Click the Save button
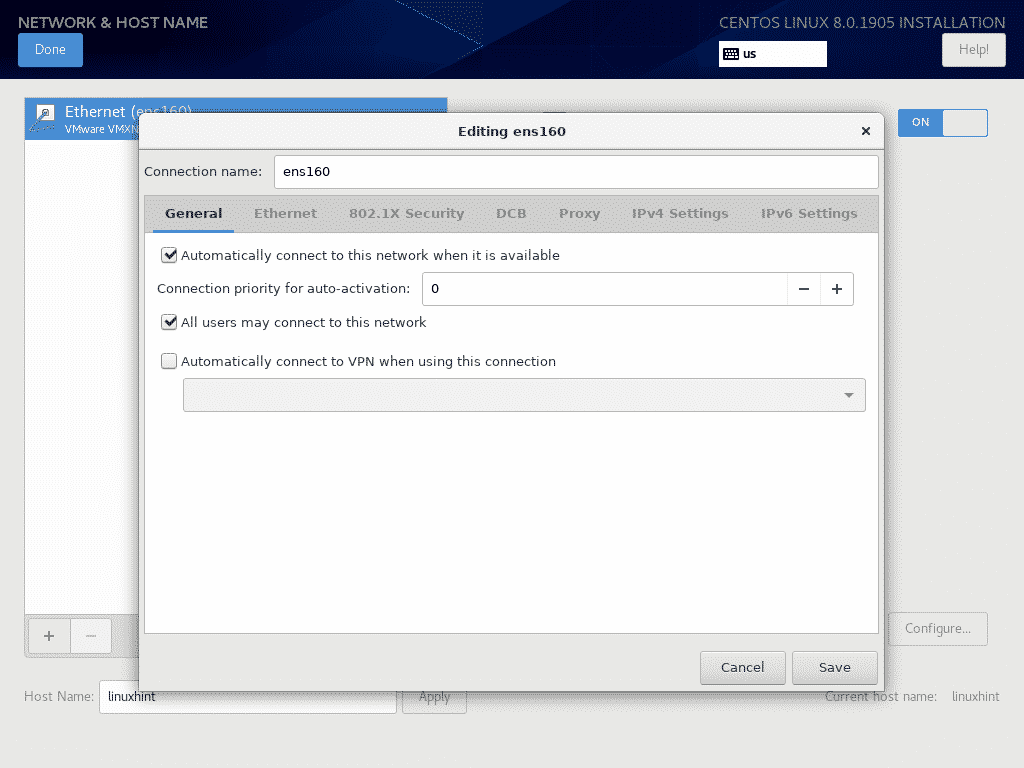Screen dimensions: 1024x768 click(x=834, y=667)
